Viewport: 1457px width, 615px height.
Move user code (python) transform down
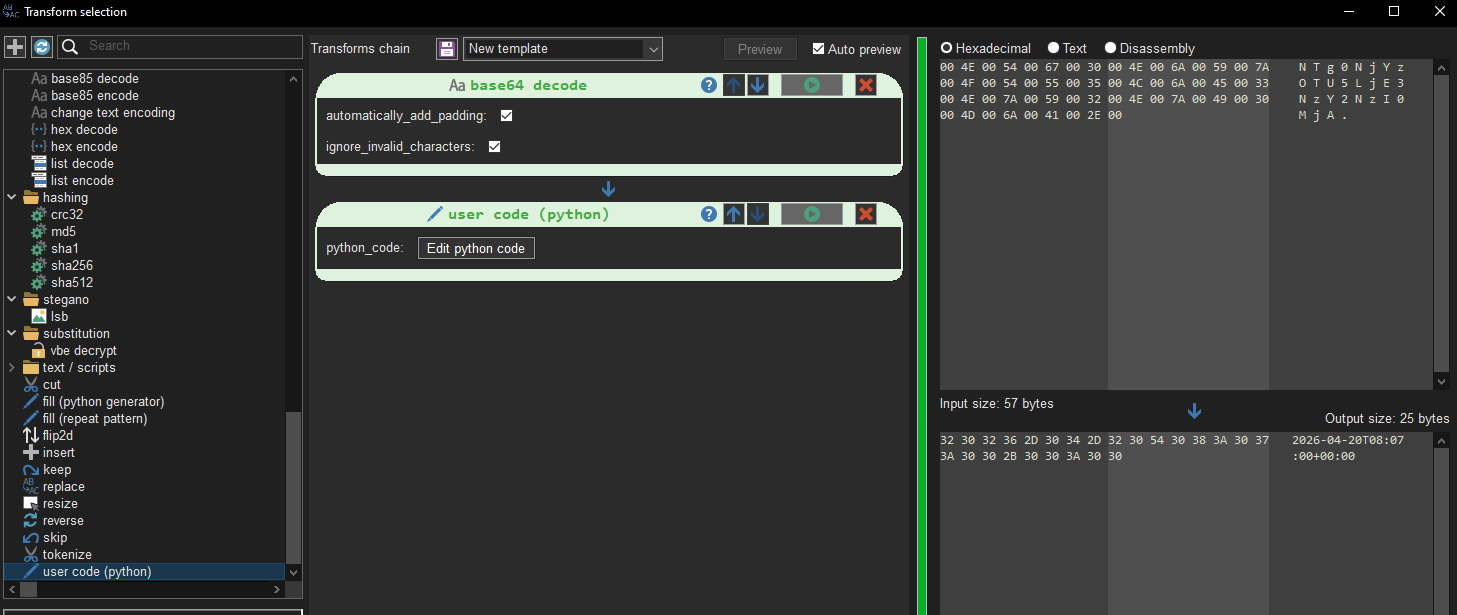coord(758,214)
